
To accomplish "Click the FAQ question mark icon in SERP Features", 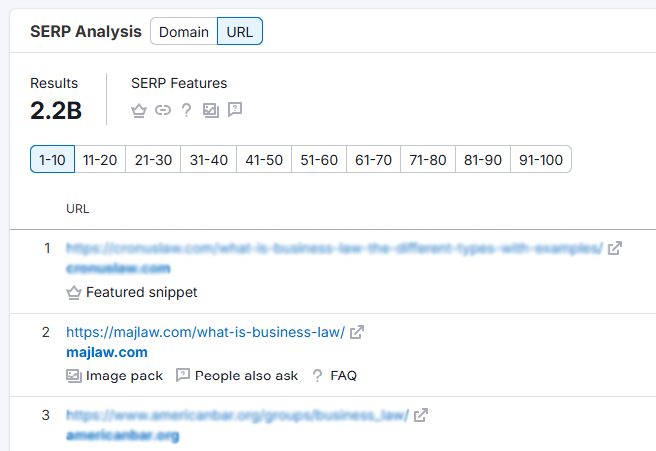I will 187,110.
